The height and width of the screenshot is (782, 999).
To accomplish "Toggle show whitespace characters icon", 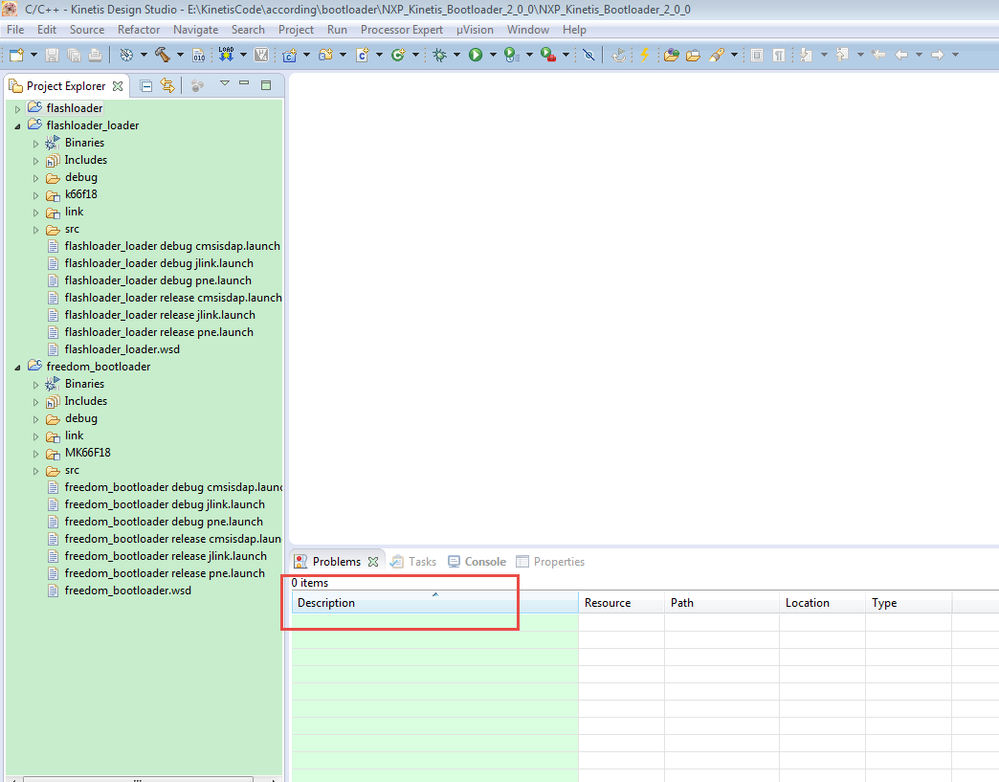I will [x=779, y=55].
